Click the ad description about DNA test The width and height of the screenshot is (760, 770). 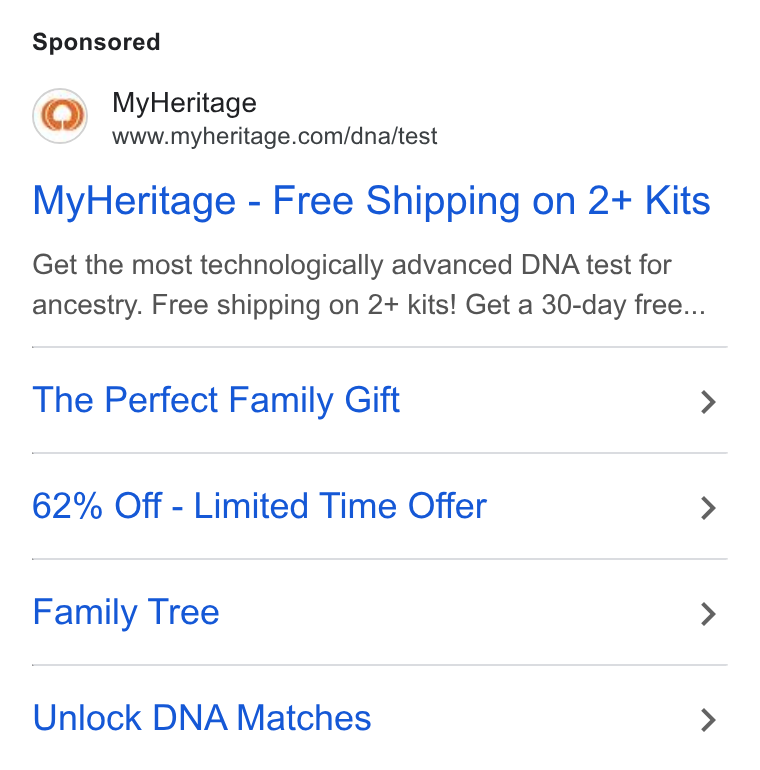click(369, 285)
